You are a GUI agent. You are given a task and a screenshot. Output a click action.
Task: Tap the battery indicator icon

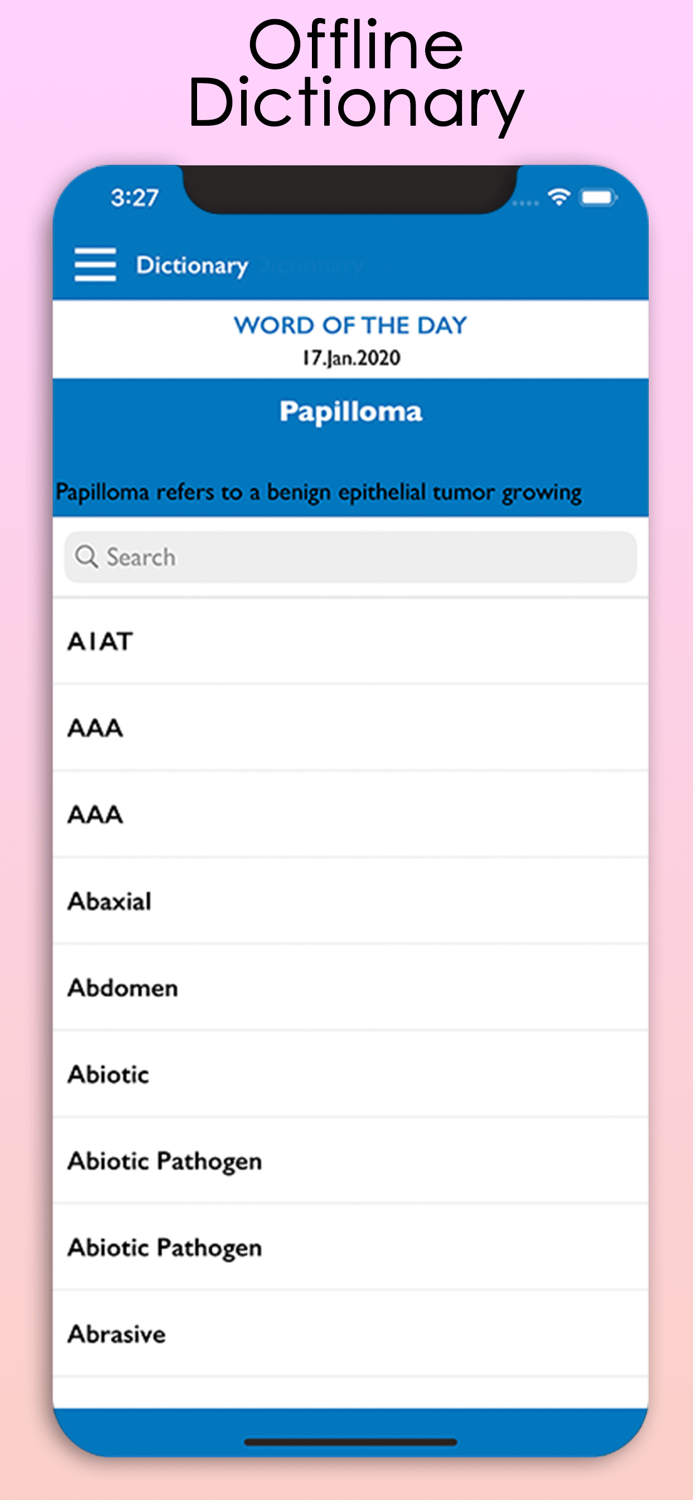coord(599,197)
